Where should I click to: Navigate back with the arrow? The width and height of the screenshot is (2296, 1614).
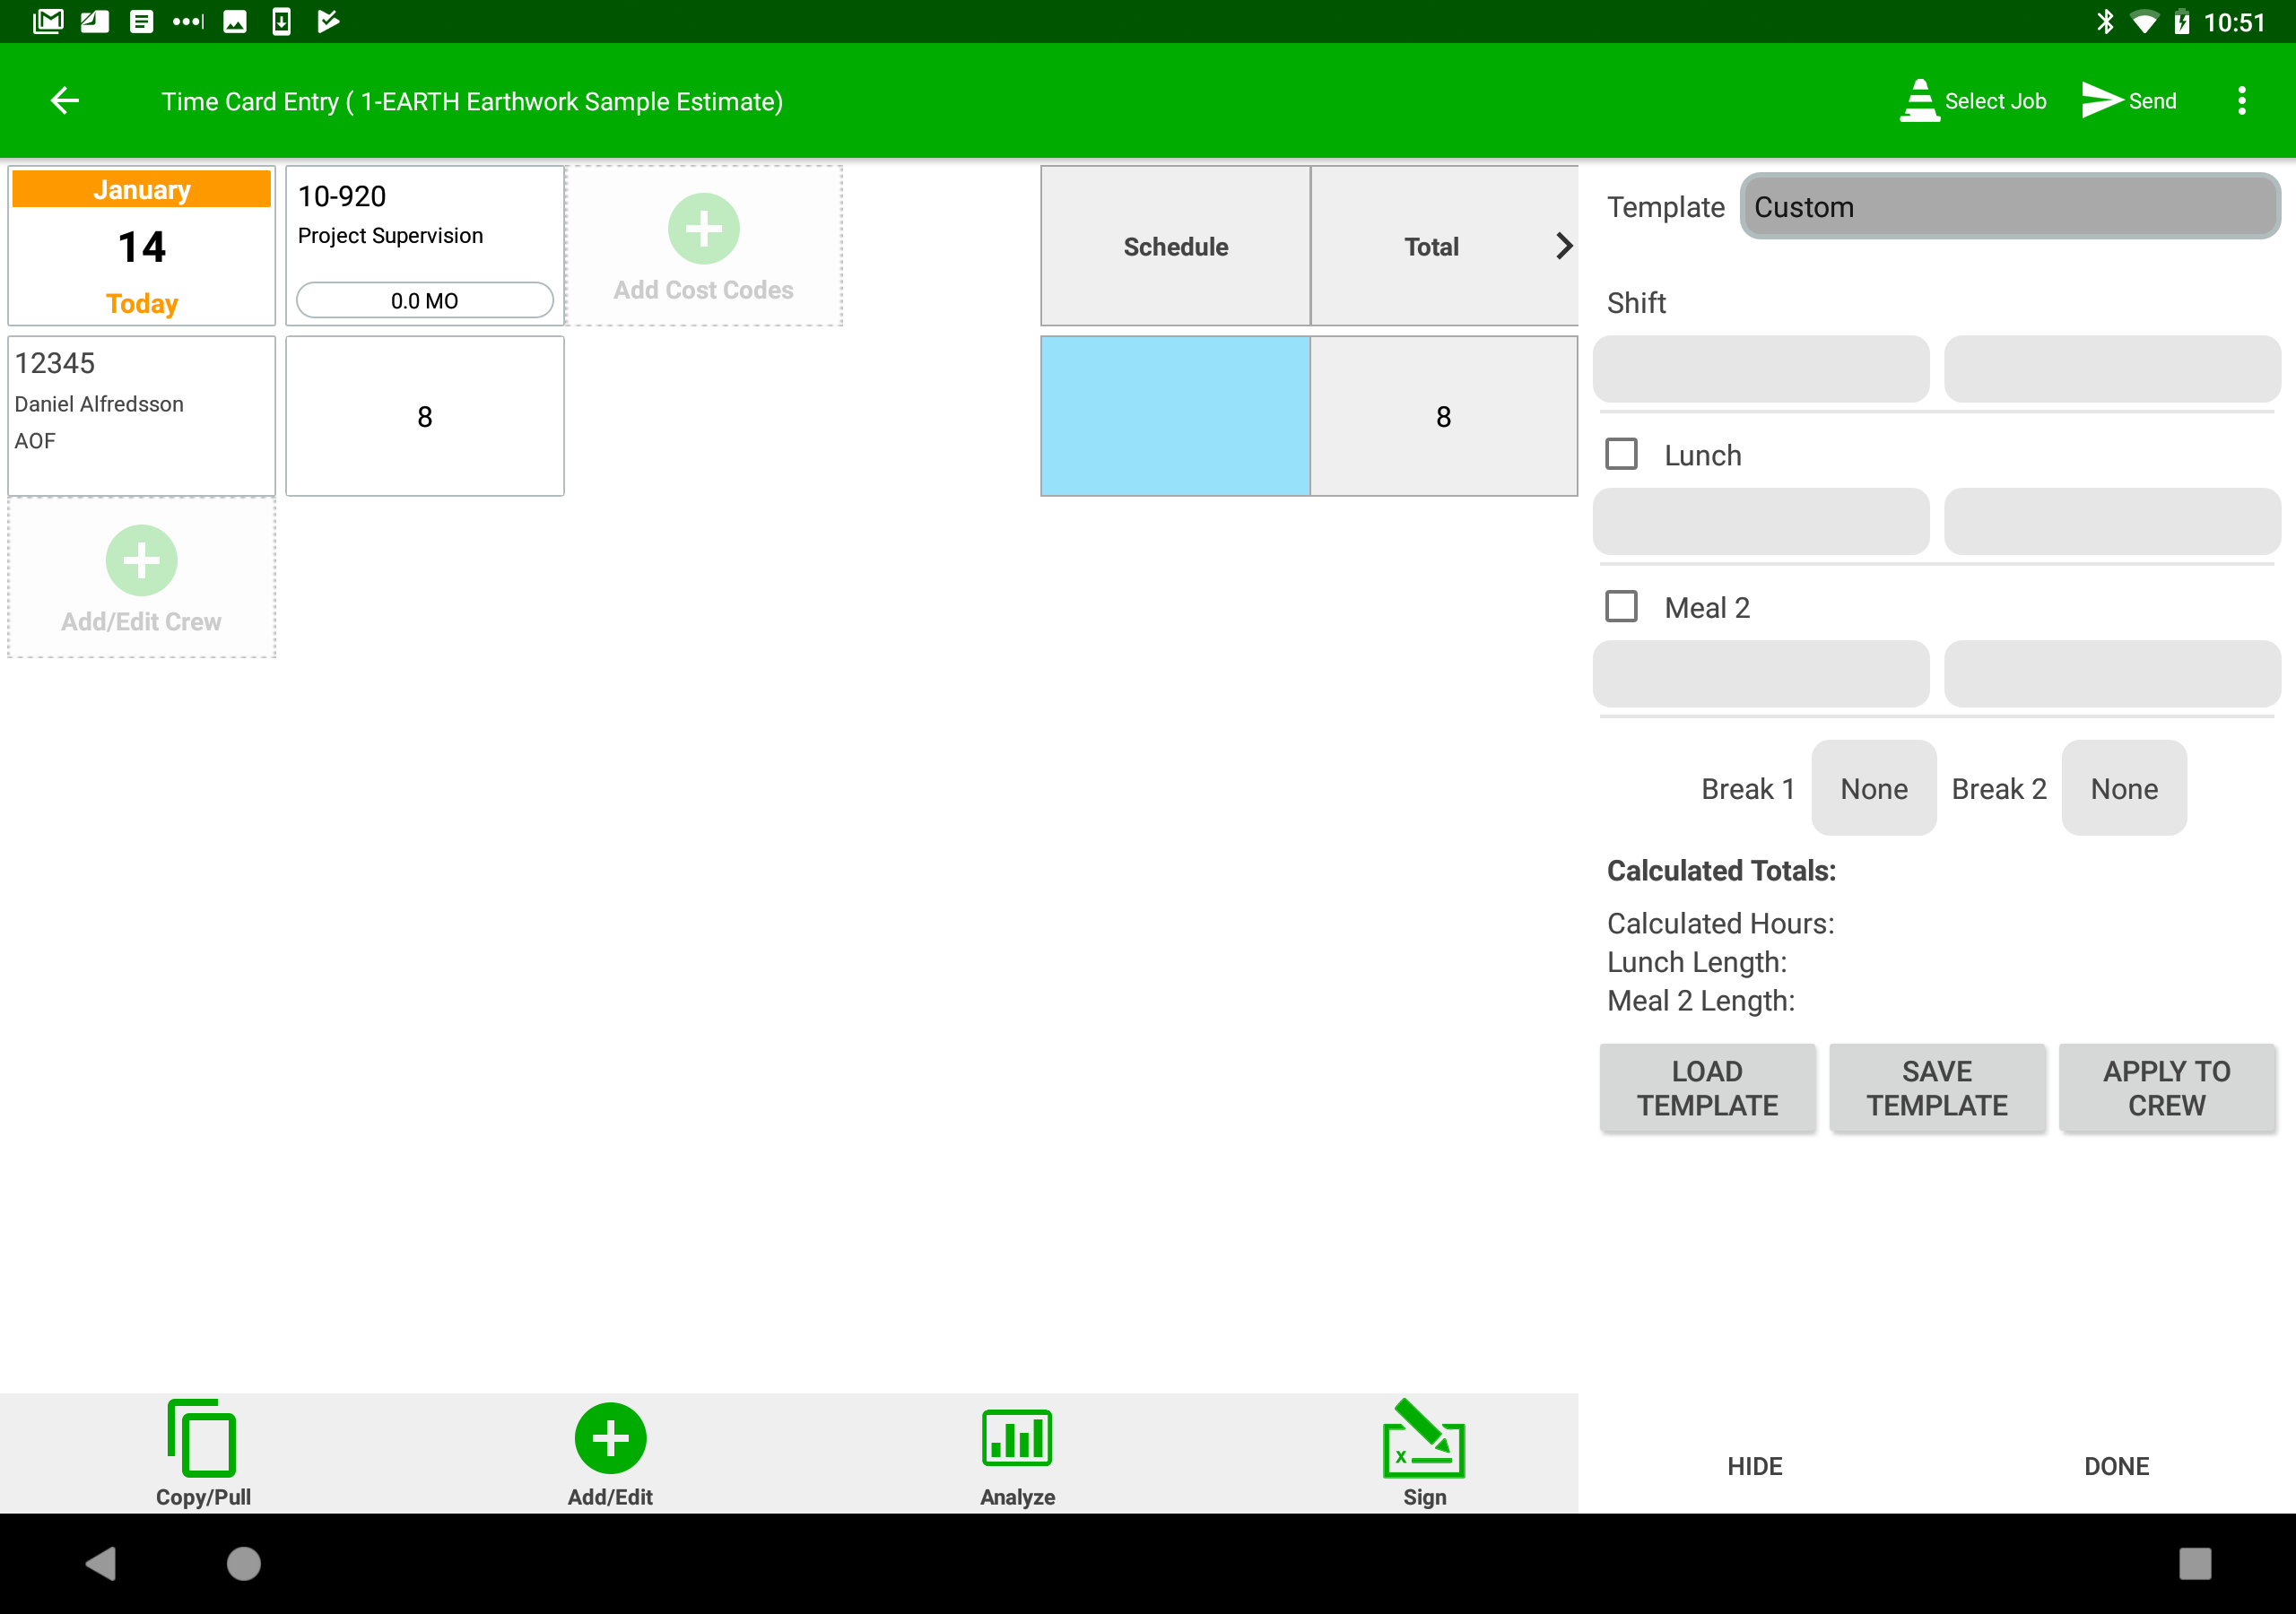point(64,100)
